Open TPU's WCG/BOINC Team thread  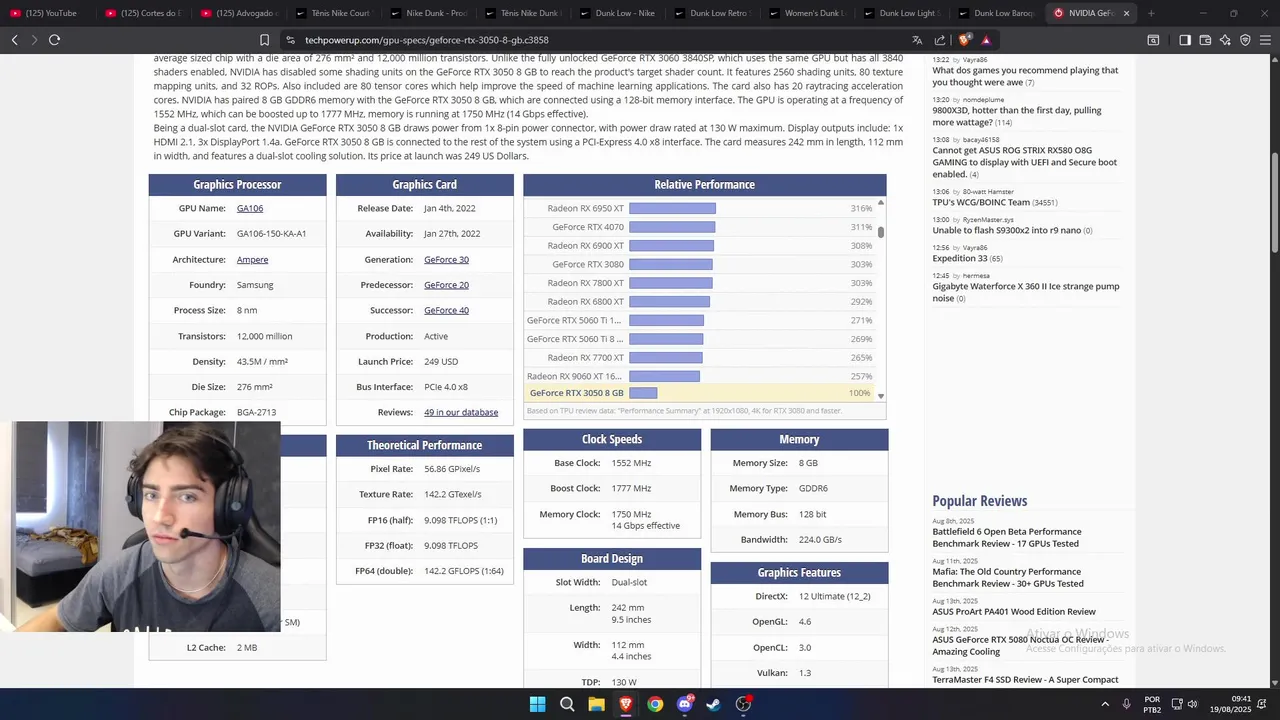pos(981,203)
